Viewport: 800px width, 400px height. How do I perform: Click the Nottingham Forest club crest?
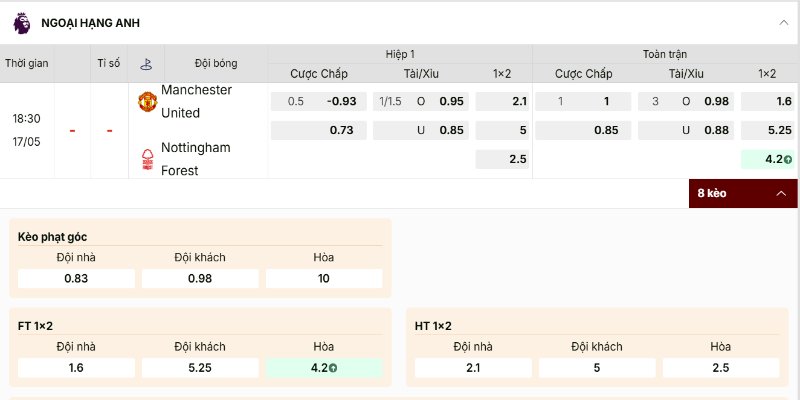pos(147,159)
